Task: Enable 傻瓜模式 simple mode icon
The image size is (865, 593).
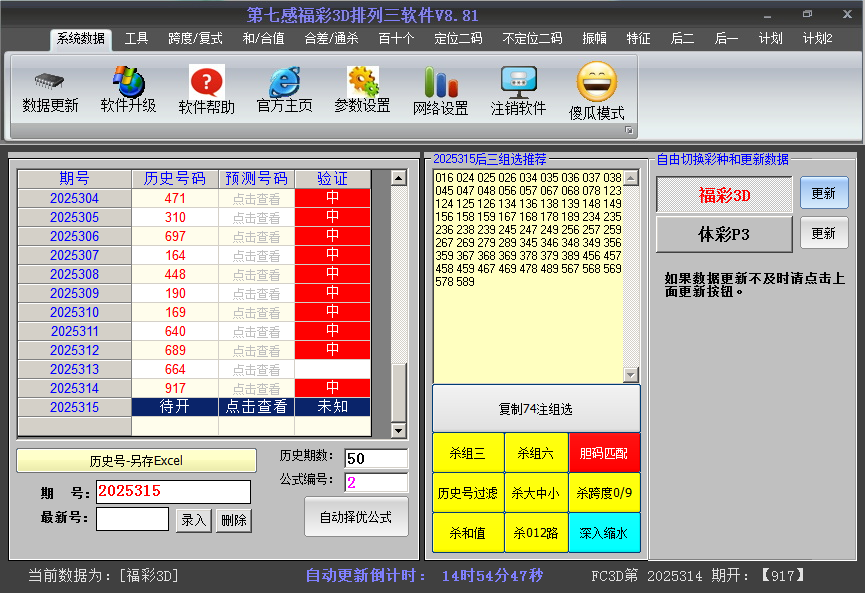Action: (595, 90)
